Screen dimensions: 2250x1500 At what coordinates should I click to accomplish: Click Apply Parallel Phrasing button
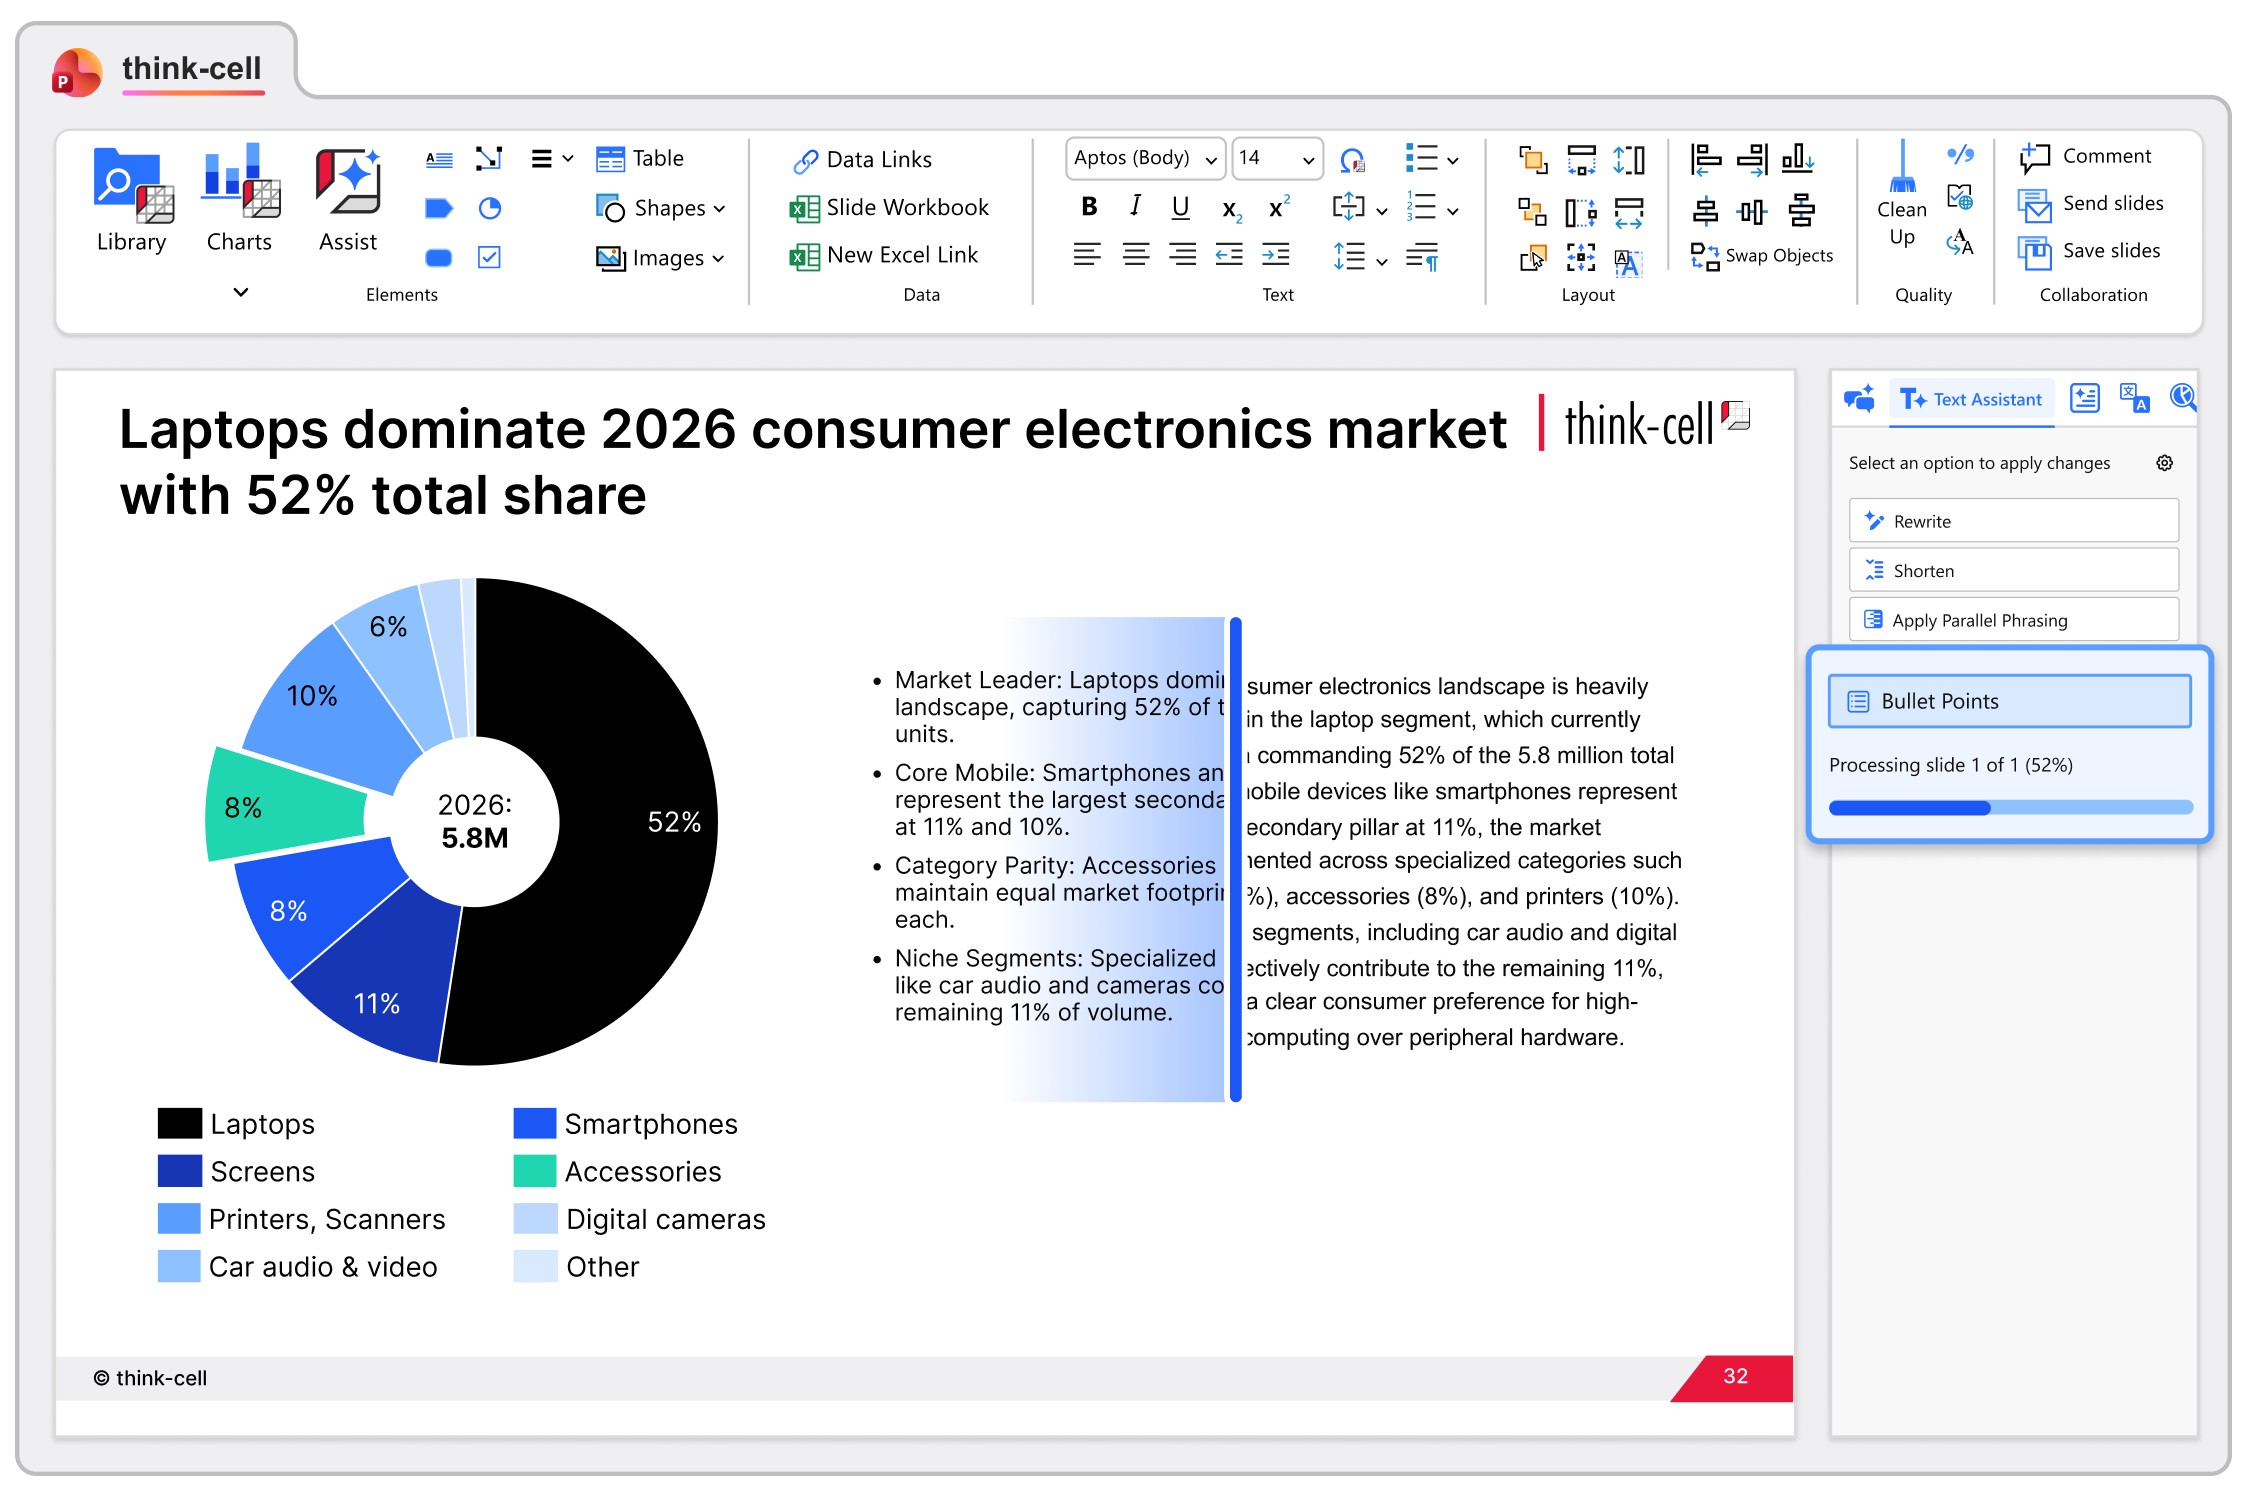pyautogui.click(x=2012, y=620)
